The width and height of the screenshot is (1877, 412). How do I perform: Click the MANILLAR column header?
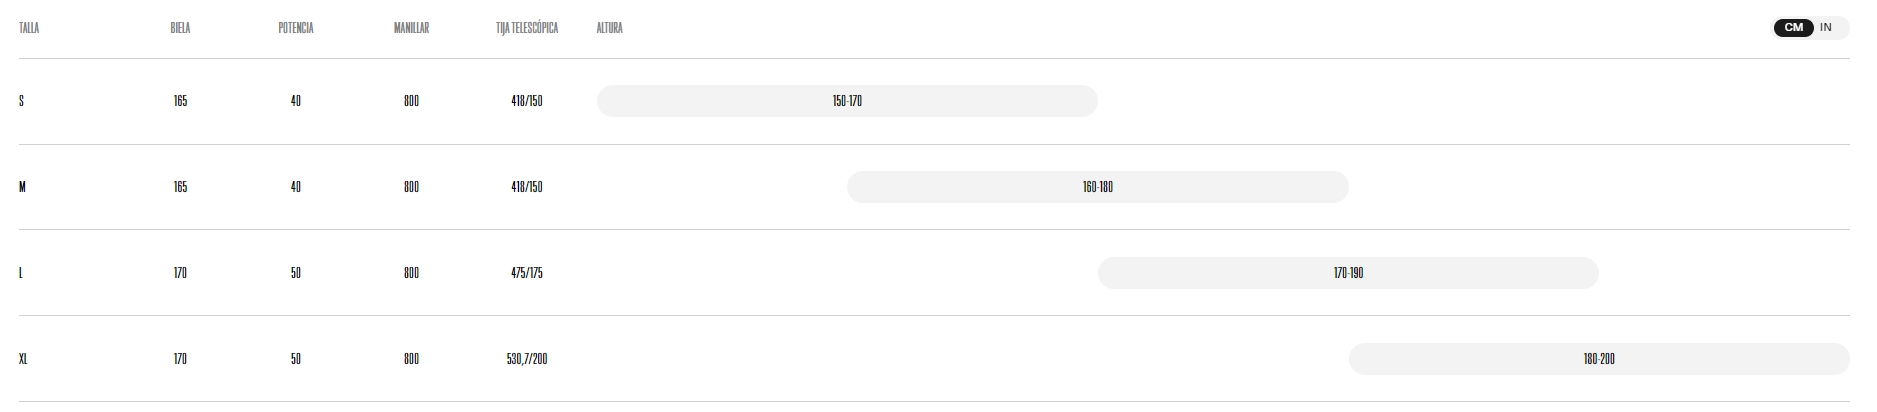click(411, 28)
